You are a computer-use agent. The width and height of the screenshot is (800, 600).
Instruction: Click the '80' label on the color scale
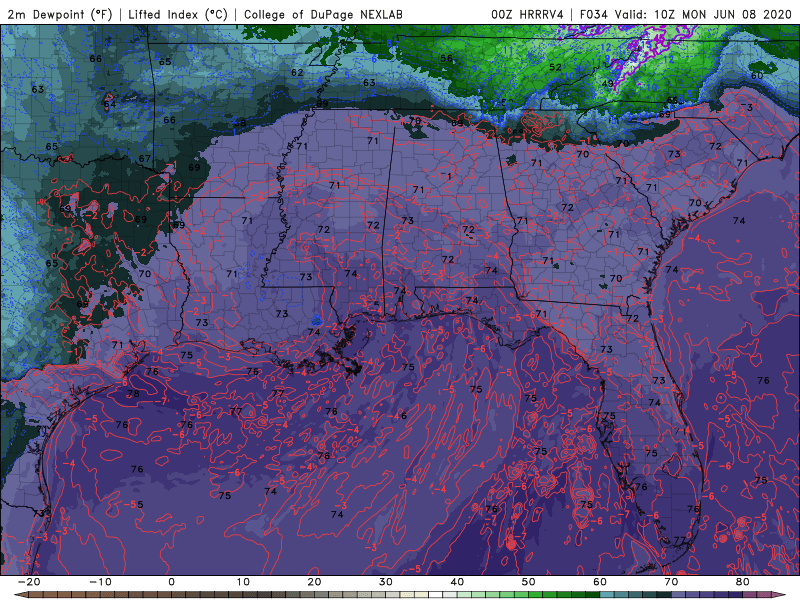[743, 582]
